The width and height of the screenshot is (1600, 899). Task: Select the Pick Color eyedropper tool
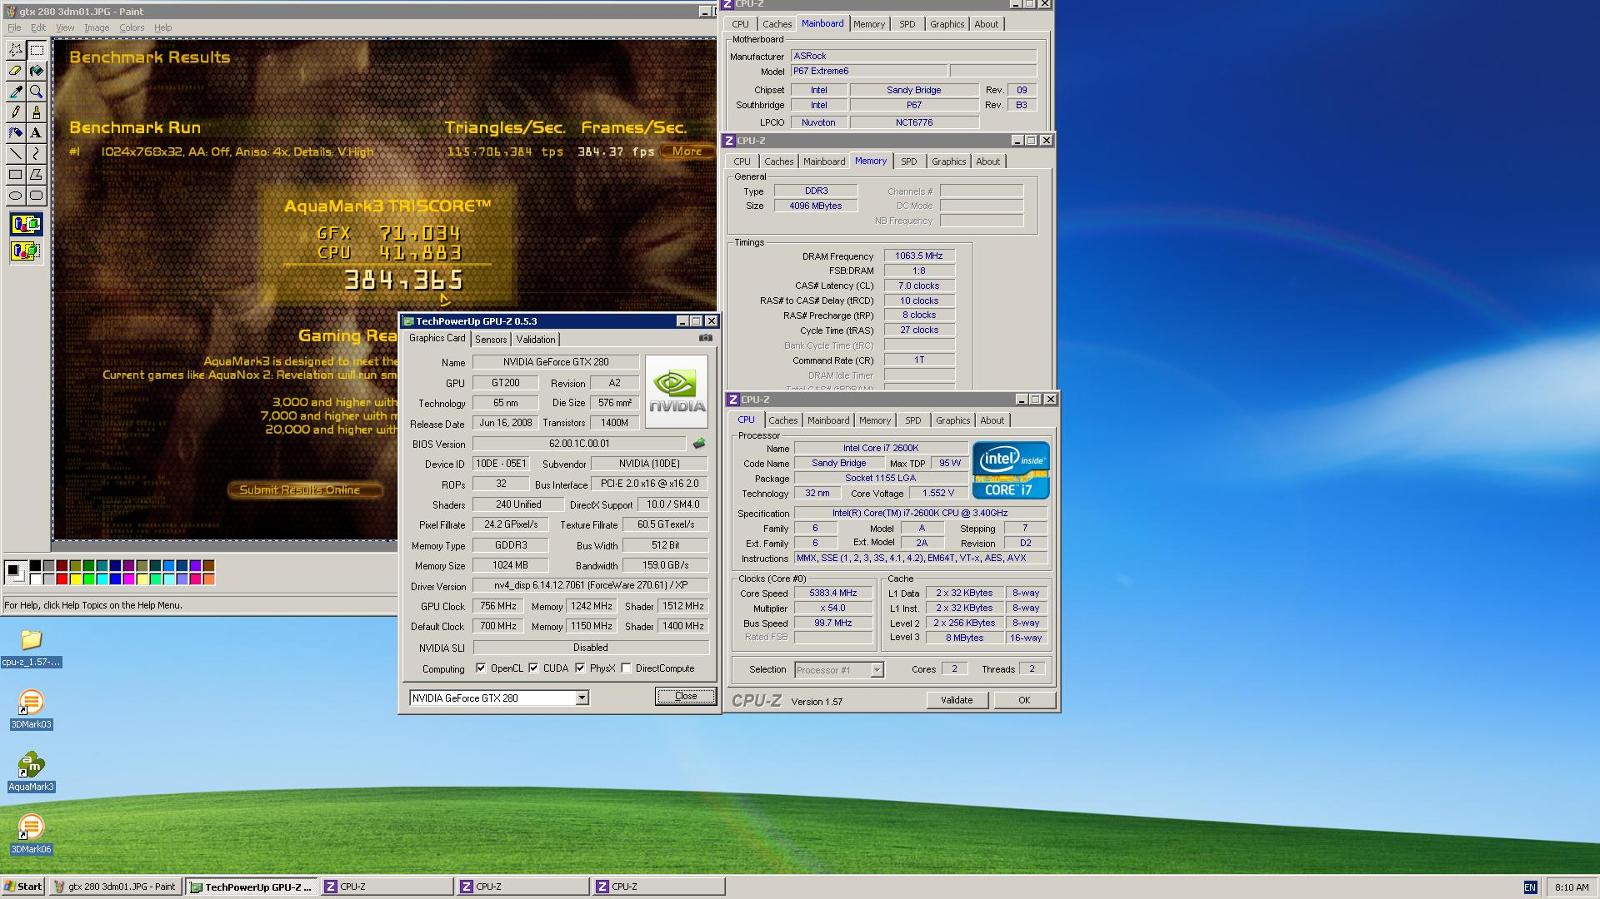(15, 92)
